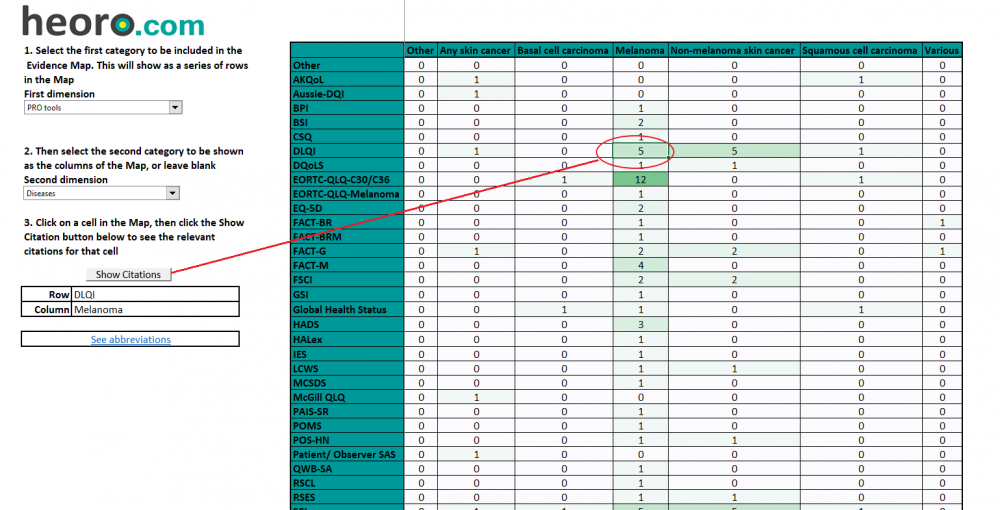Image resolution: width=1000 pixels, height=510 pixels.
Task: Click the Non-melanoma skin cancer column header
Action: 734,50
